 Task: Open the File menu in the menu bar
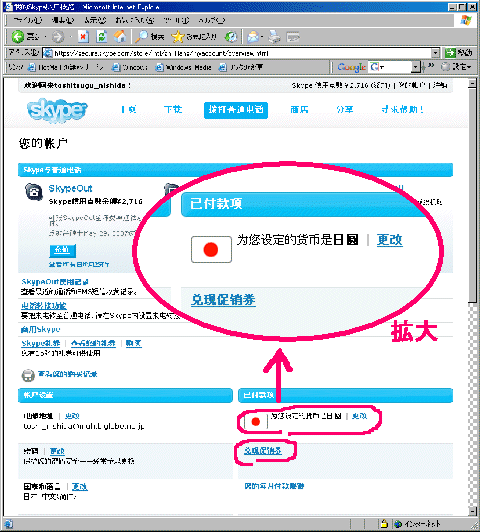tap(28, 20)
